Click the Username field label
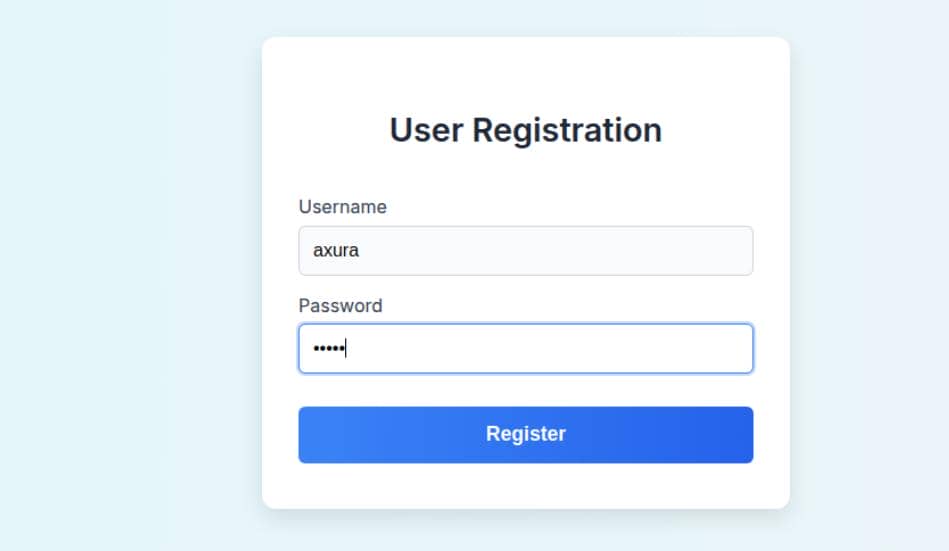The image size is (949, 551). (x=342, y=207)
